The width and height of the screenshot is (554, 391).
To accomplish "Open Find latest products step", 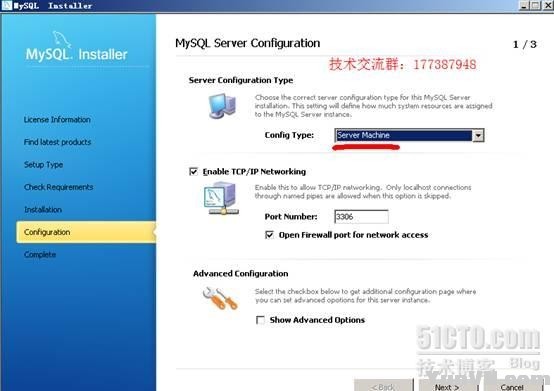I will [58, 142].
